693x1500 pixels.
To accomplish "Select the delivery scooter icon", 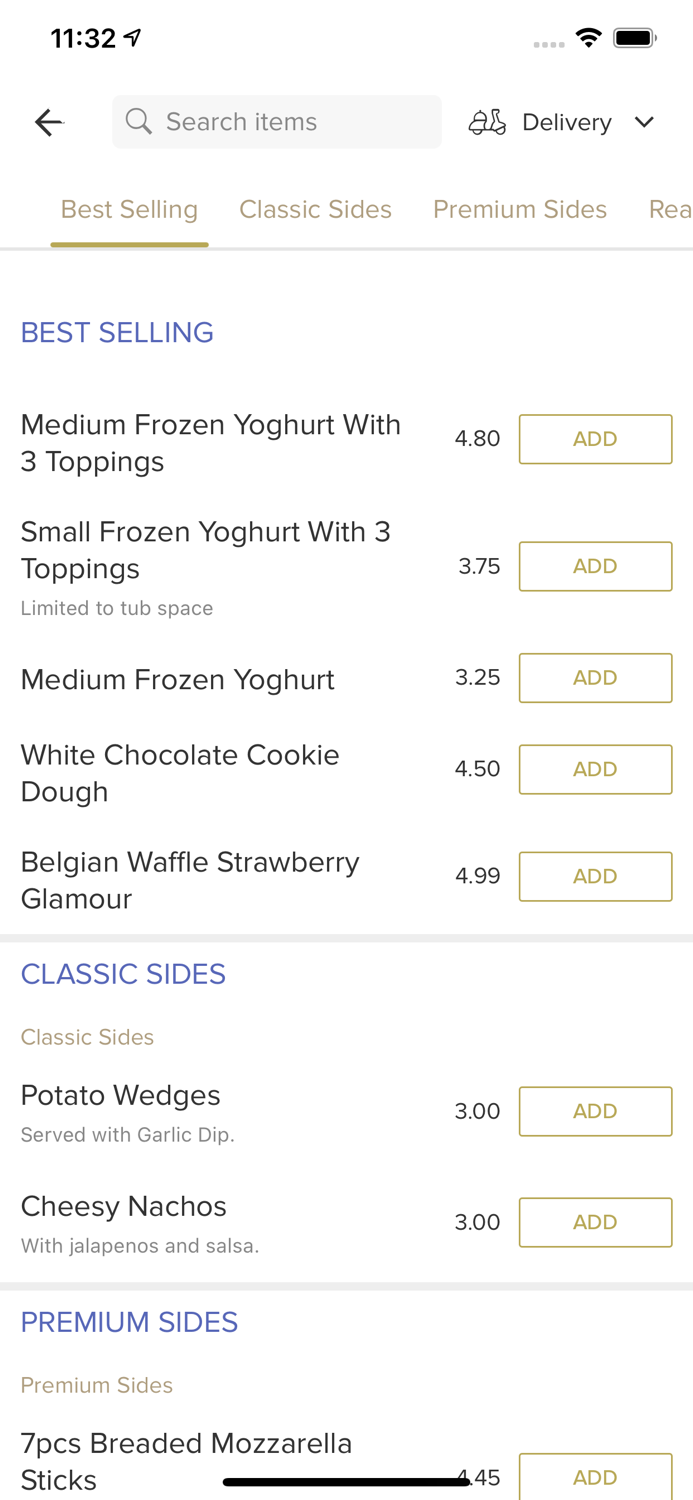I will coord(487,121).
